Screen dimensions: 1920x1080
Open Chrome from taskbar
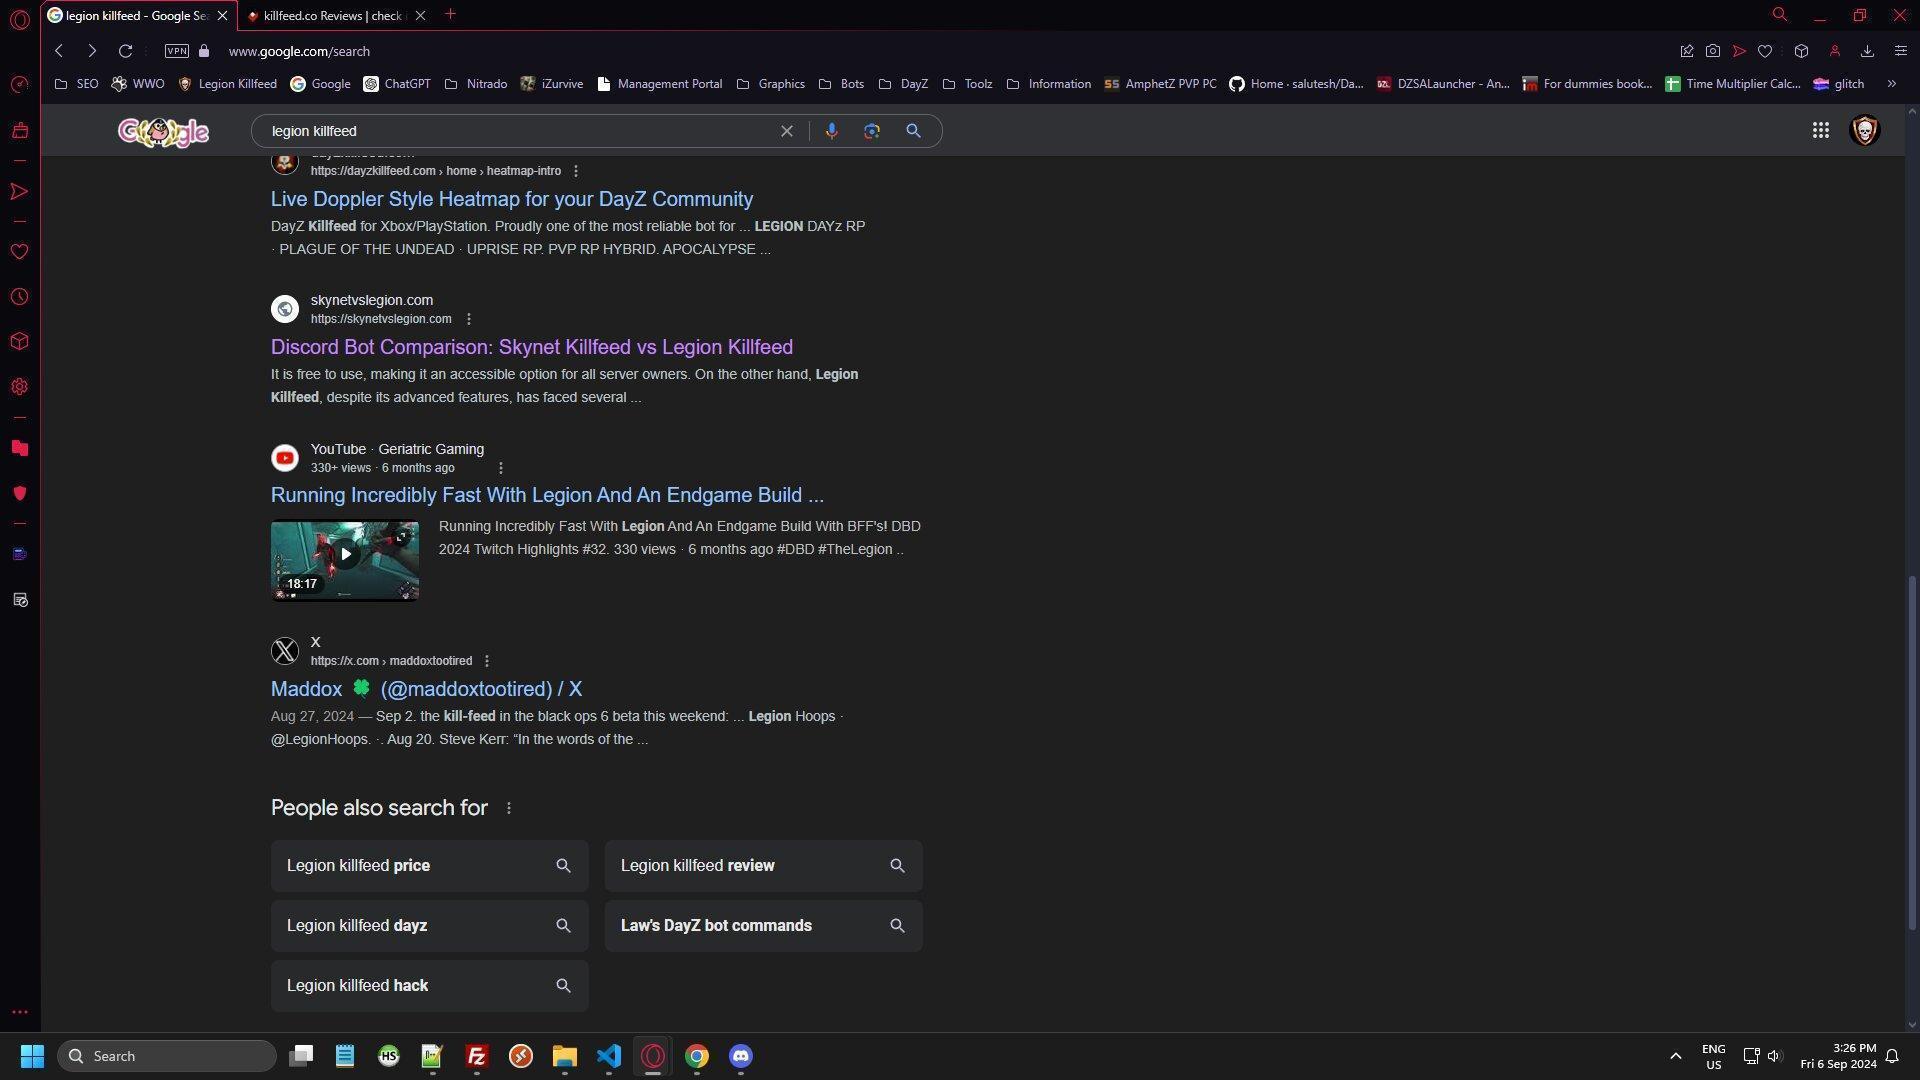(697, 1056)
